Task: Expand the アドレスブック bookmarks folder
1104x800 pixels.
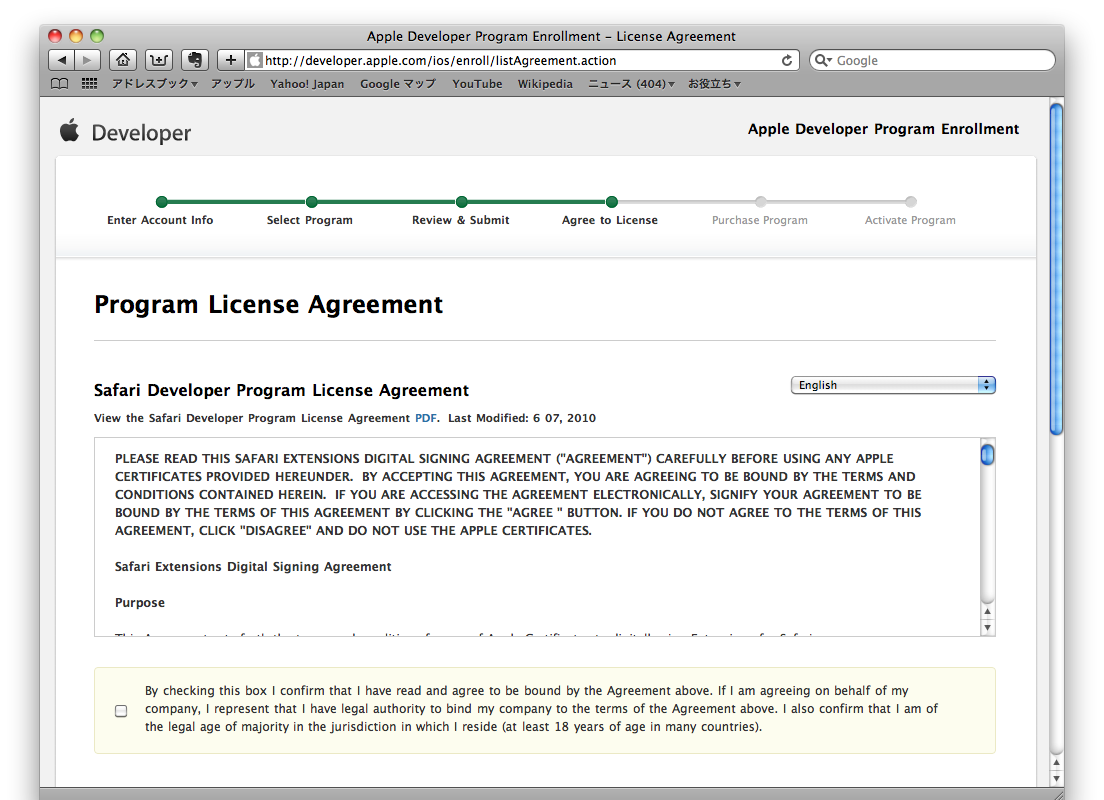Action: (154, 84)
